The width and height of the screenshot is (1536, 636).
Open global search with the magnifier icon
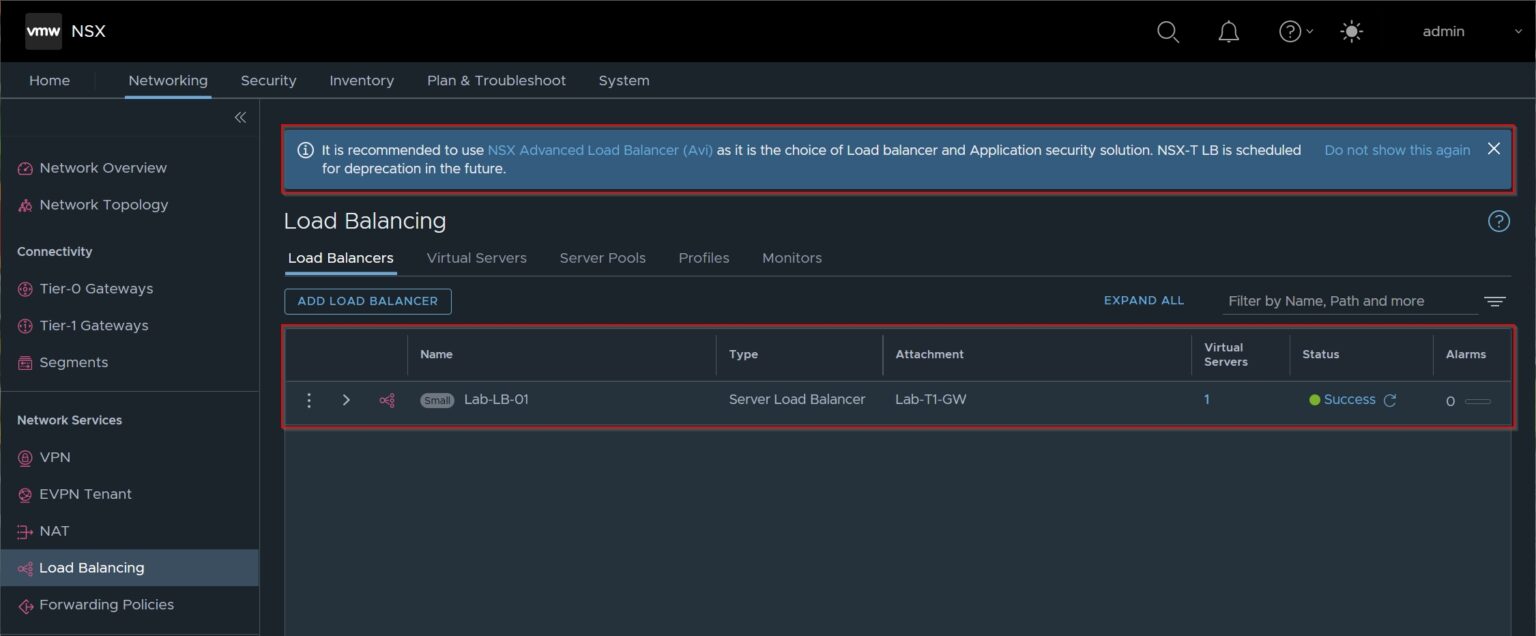[1167, 31]
